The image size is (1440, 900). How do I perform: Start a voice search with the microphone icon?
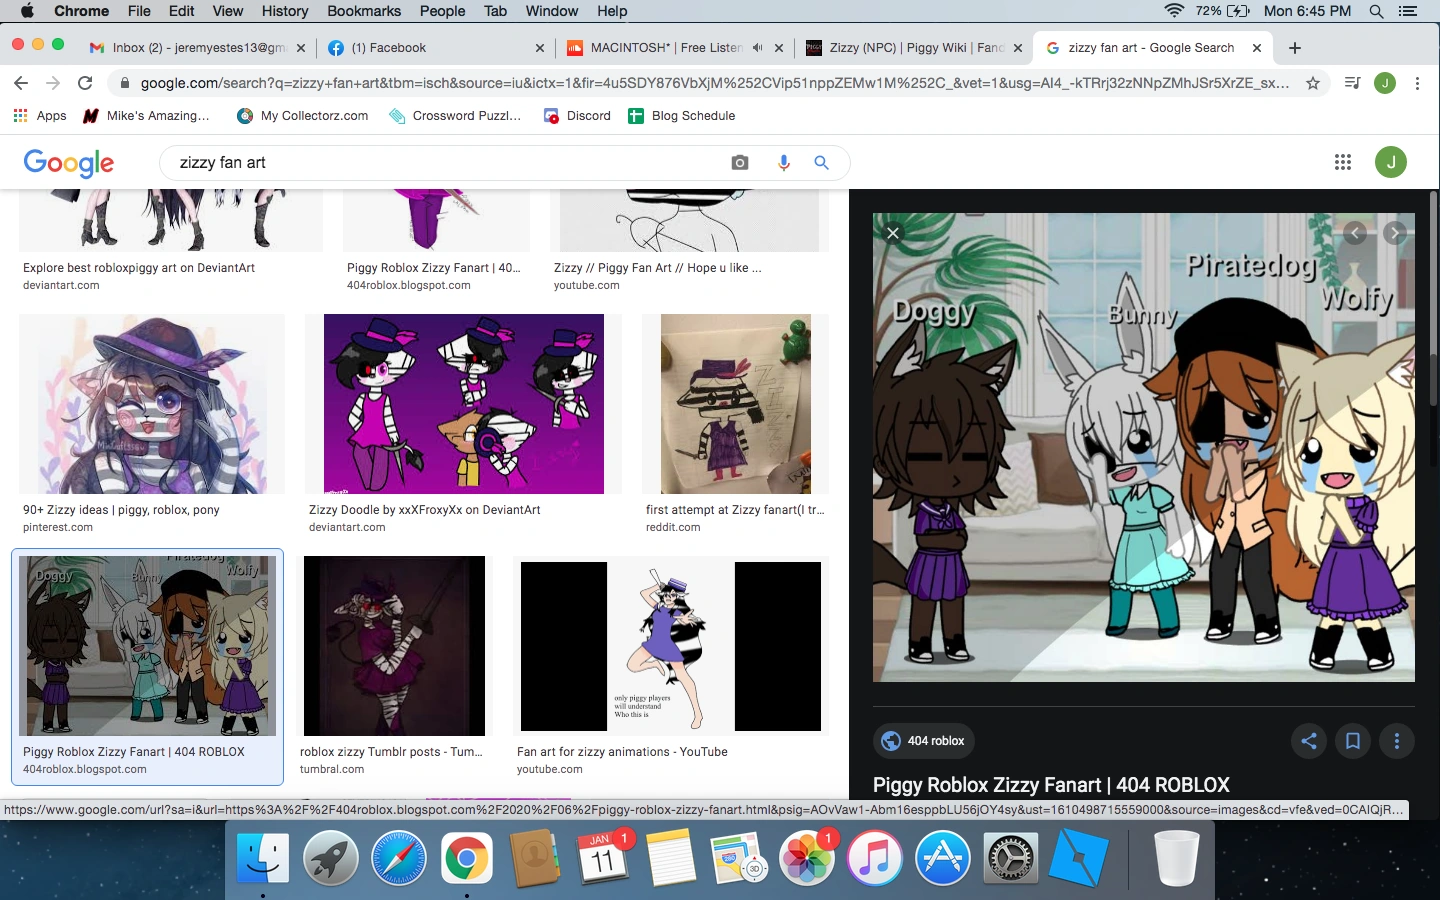coord(783,162)
